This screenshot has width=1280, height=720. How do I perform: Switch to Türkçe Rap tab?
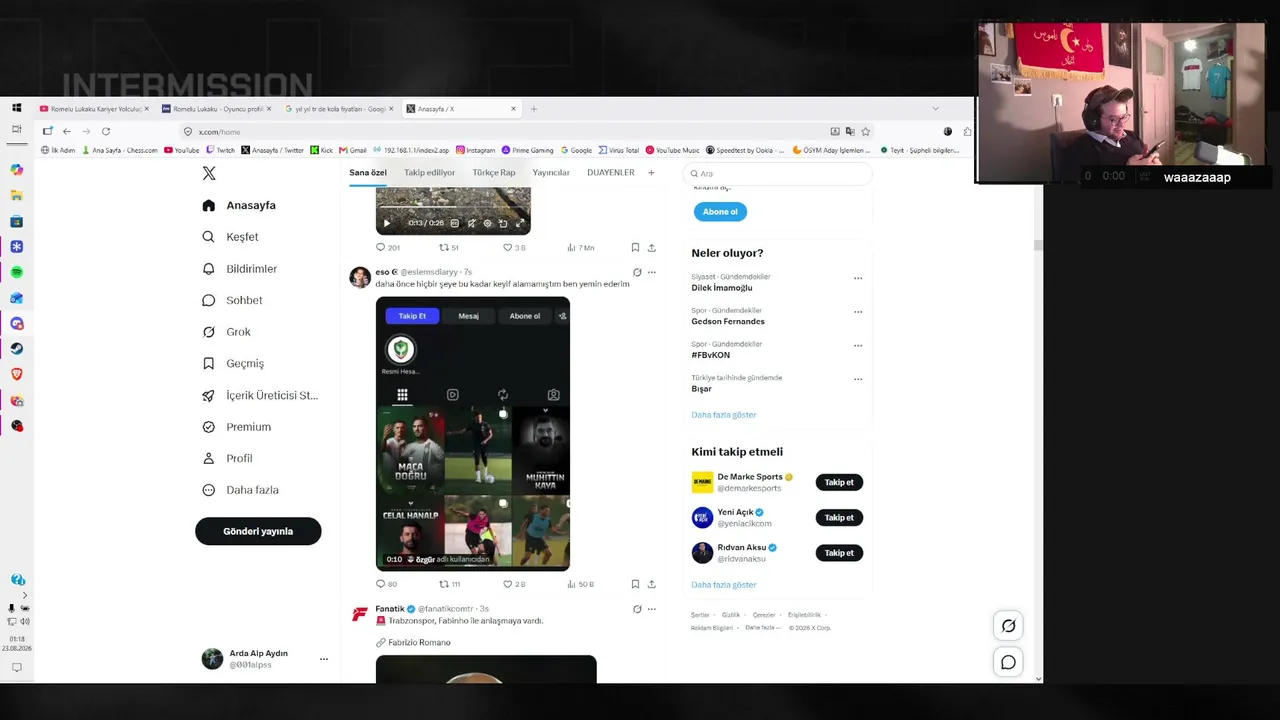pyautogui.click(x=494, y=173)
